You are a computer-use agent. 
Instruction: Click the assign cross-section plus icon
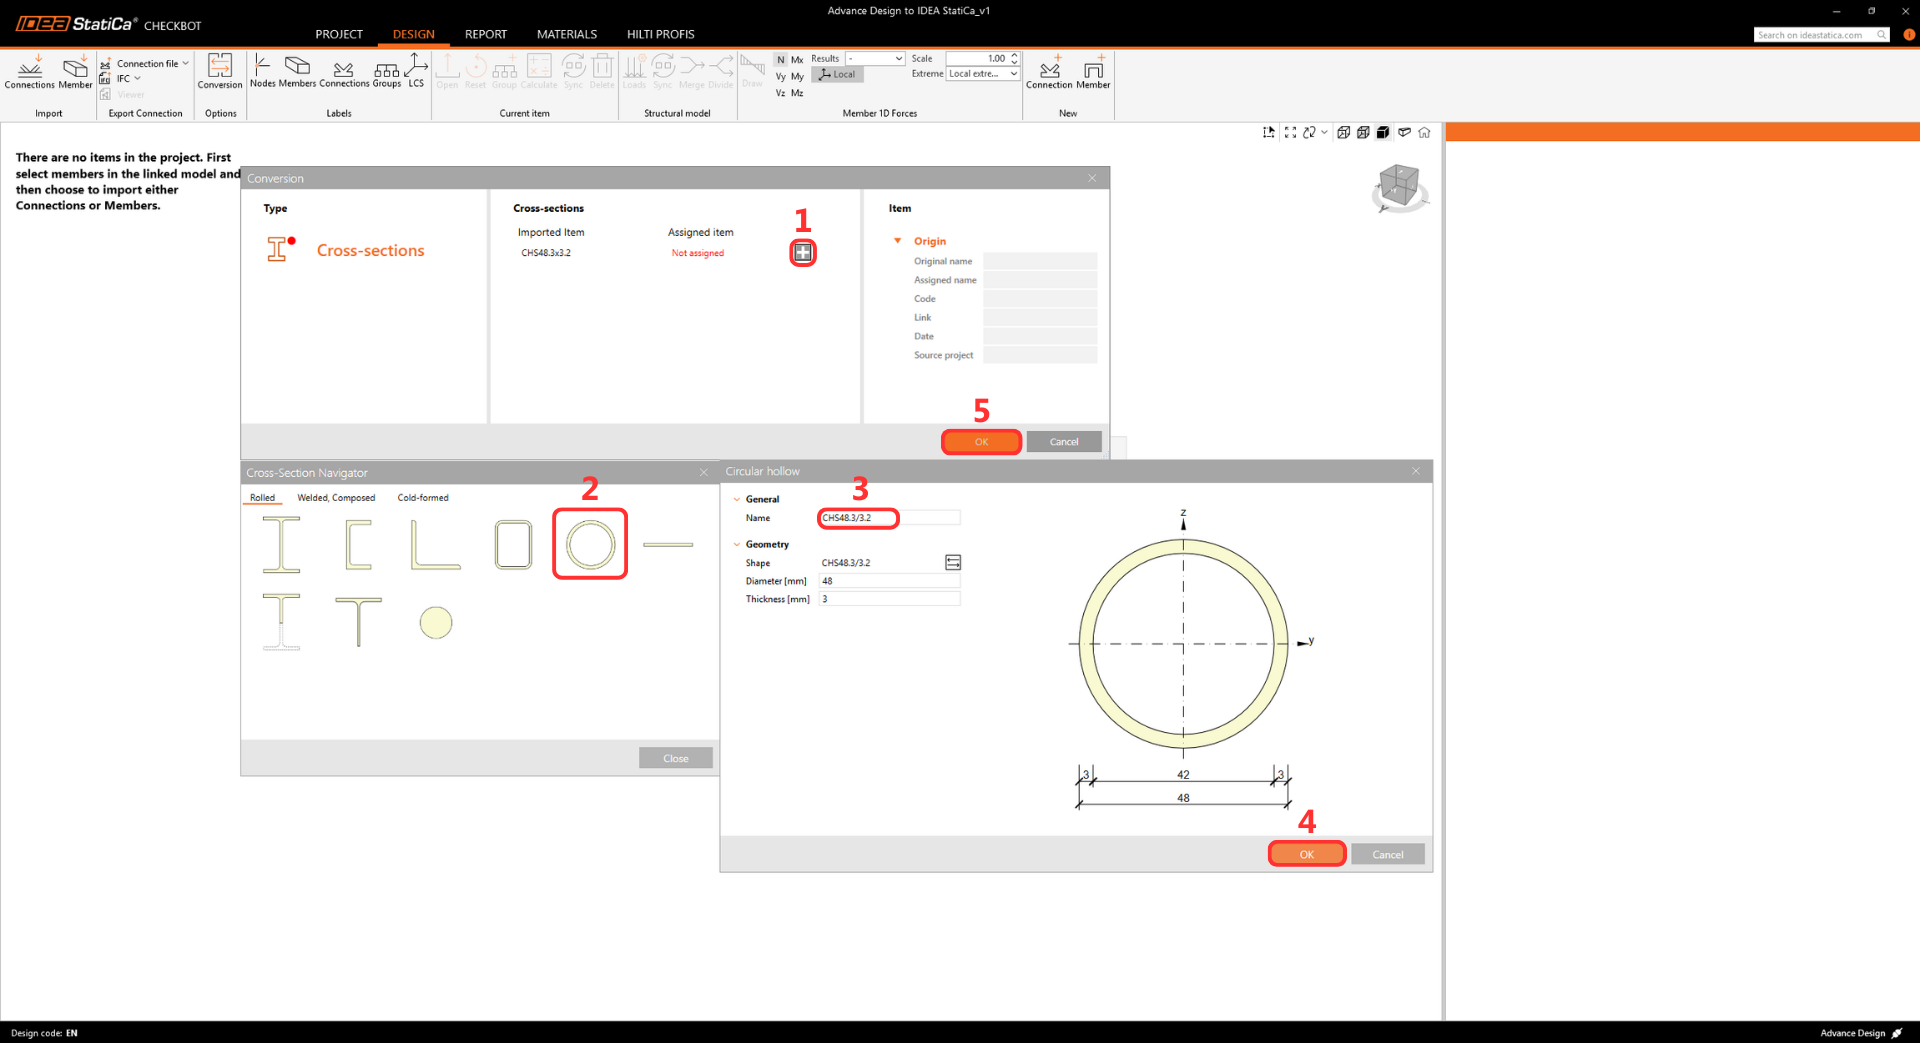803,253
